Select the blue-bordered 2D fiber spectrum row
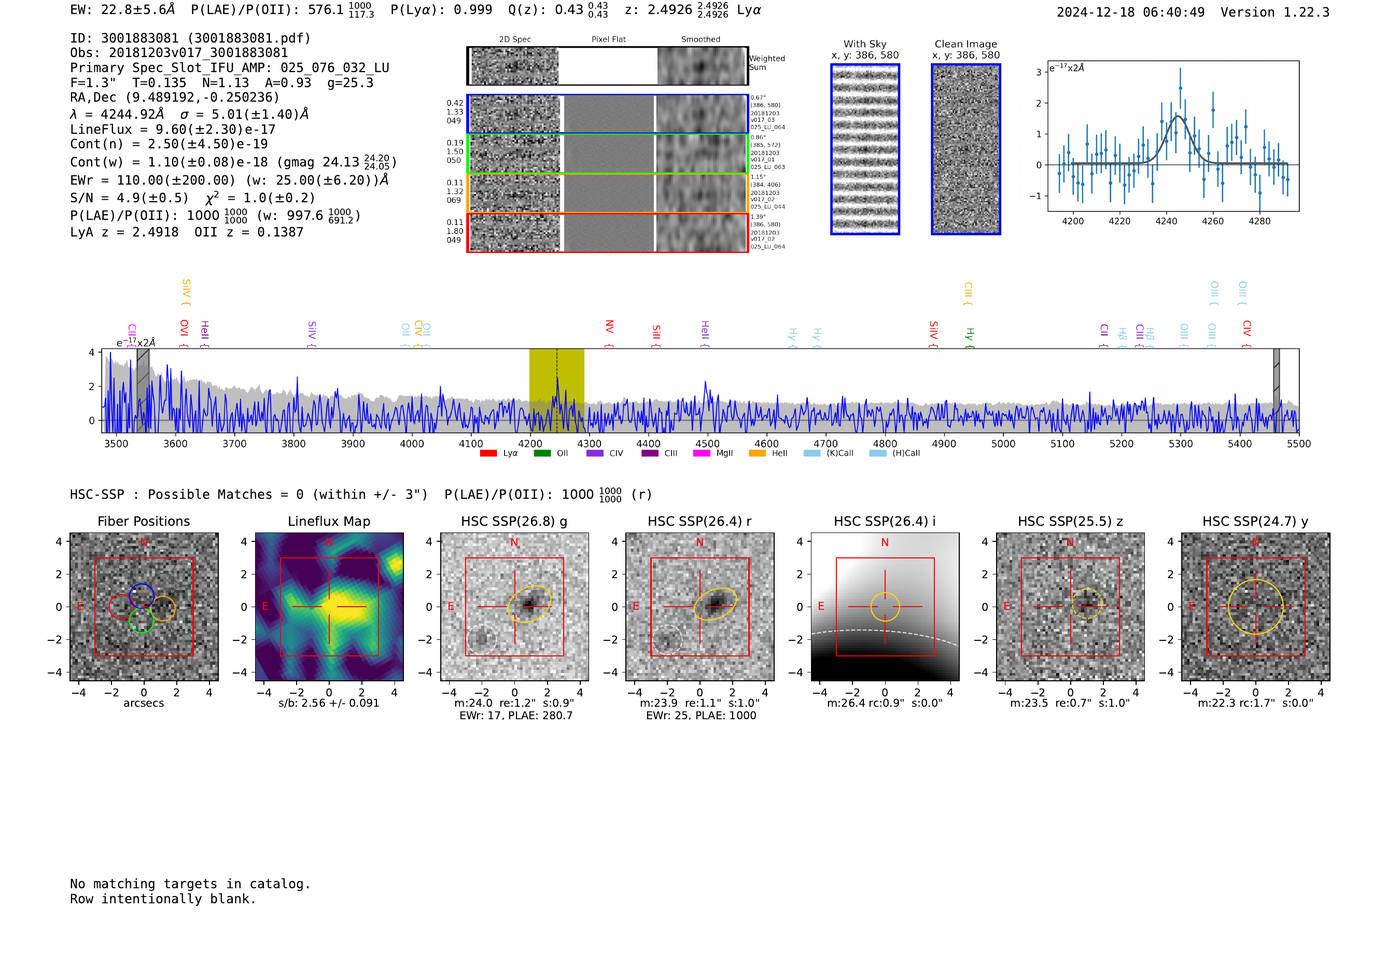1400x953 pixels. coord(608,114)
